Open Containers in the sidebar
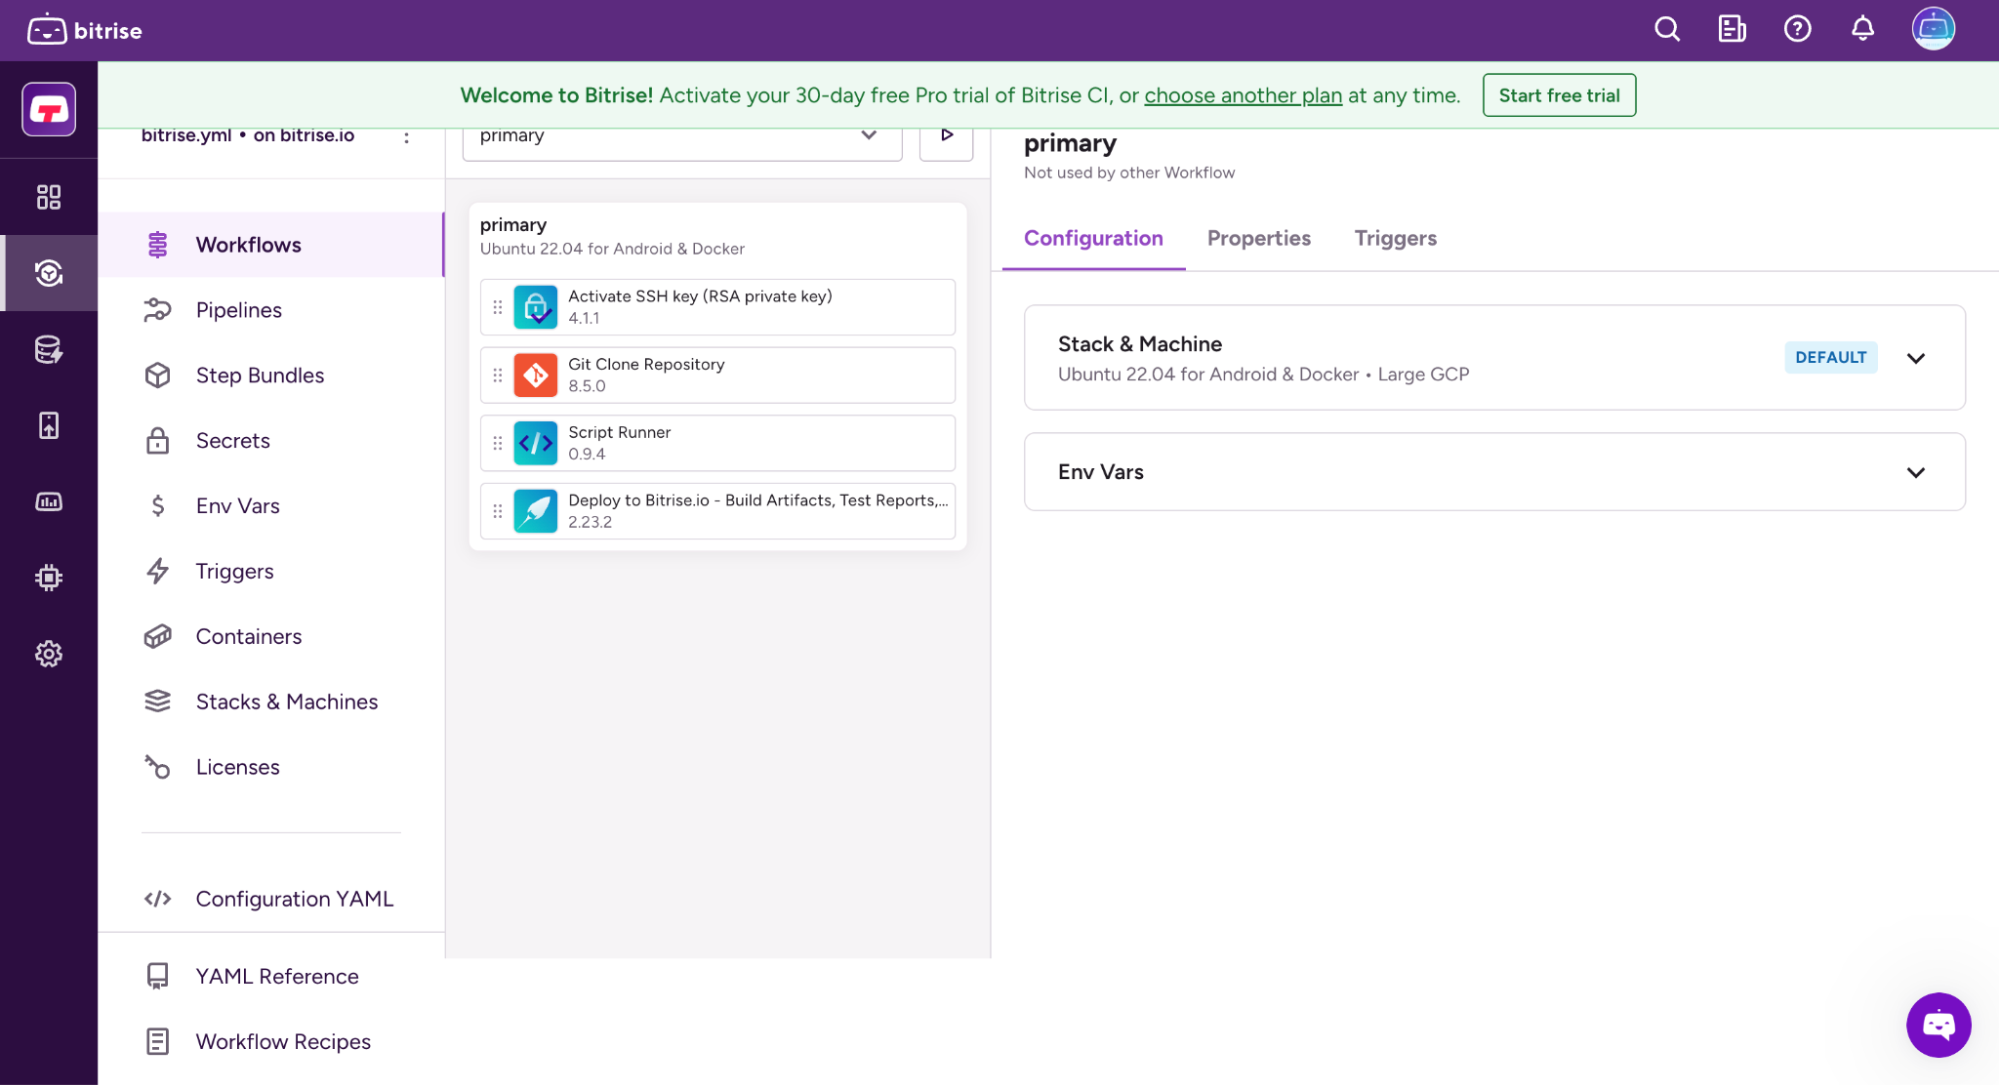Image resolution: width=1999 pixels, height=1086 pixels. click(271, 637)
